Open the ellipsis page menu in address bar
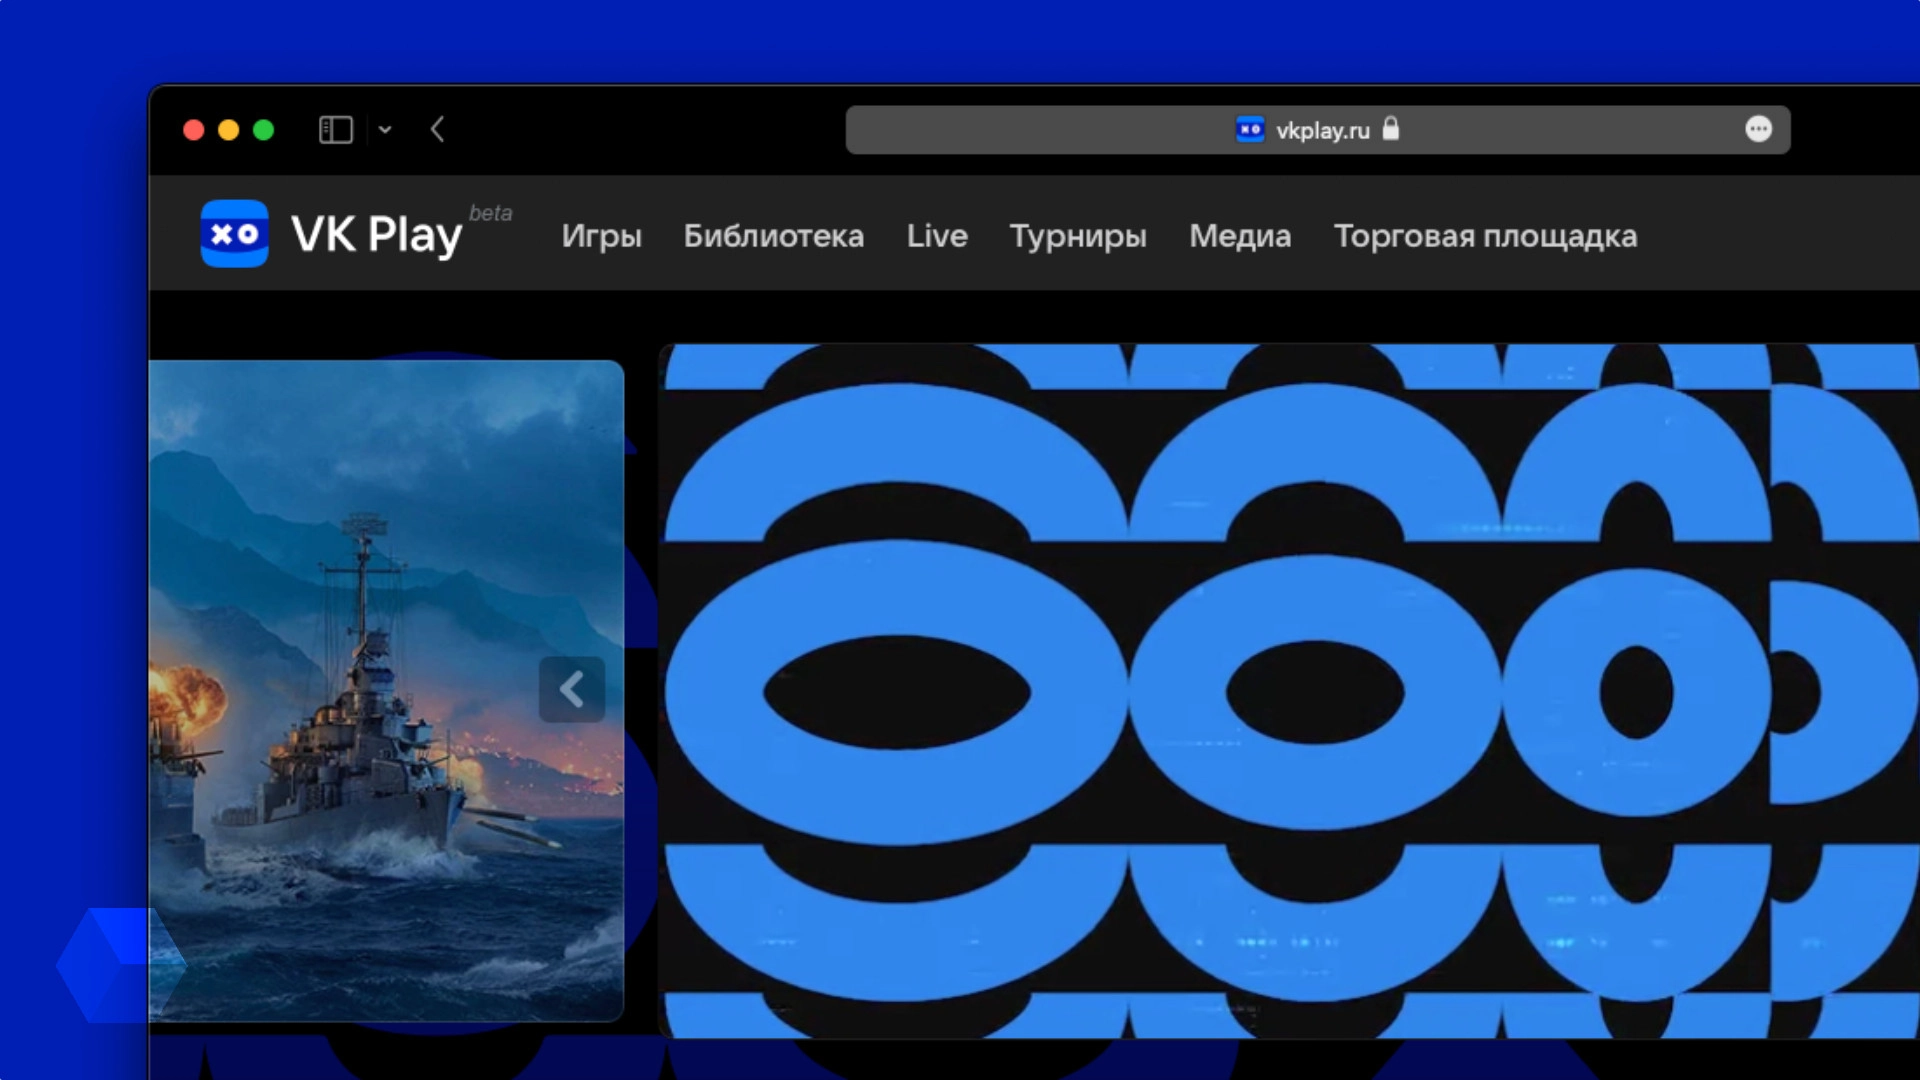The width and height of the screenshot is (1920, 1080). tap(1758, 129)
